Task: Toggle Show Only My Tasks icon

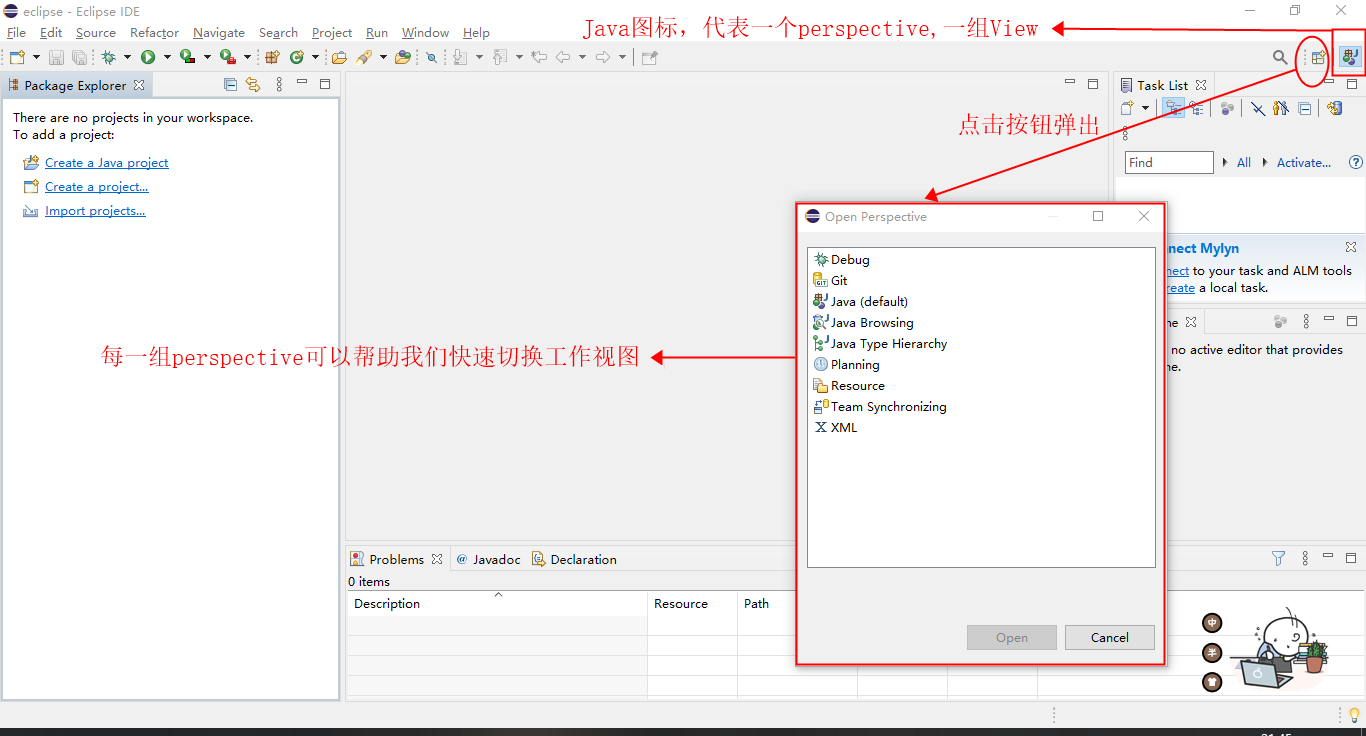Action: point(1280,108)
